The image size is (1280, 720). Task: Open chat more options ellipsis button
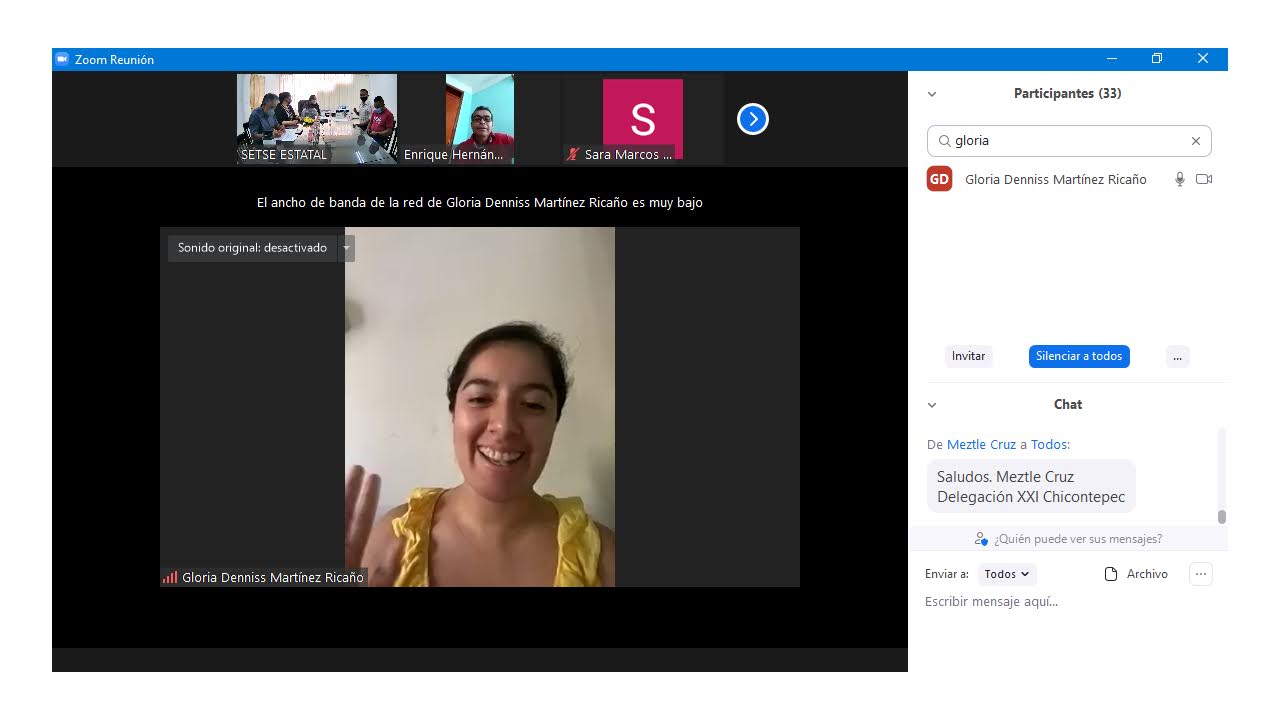pos(1201,574)
